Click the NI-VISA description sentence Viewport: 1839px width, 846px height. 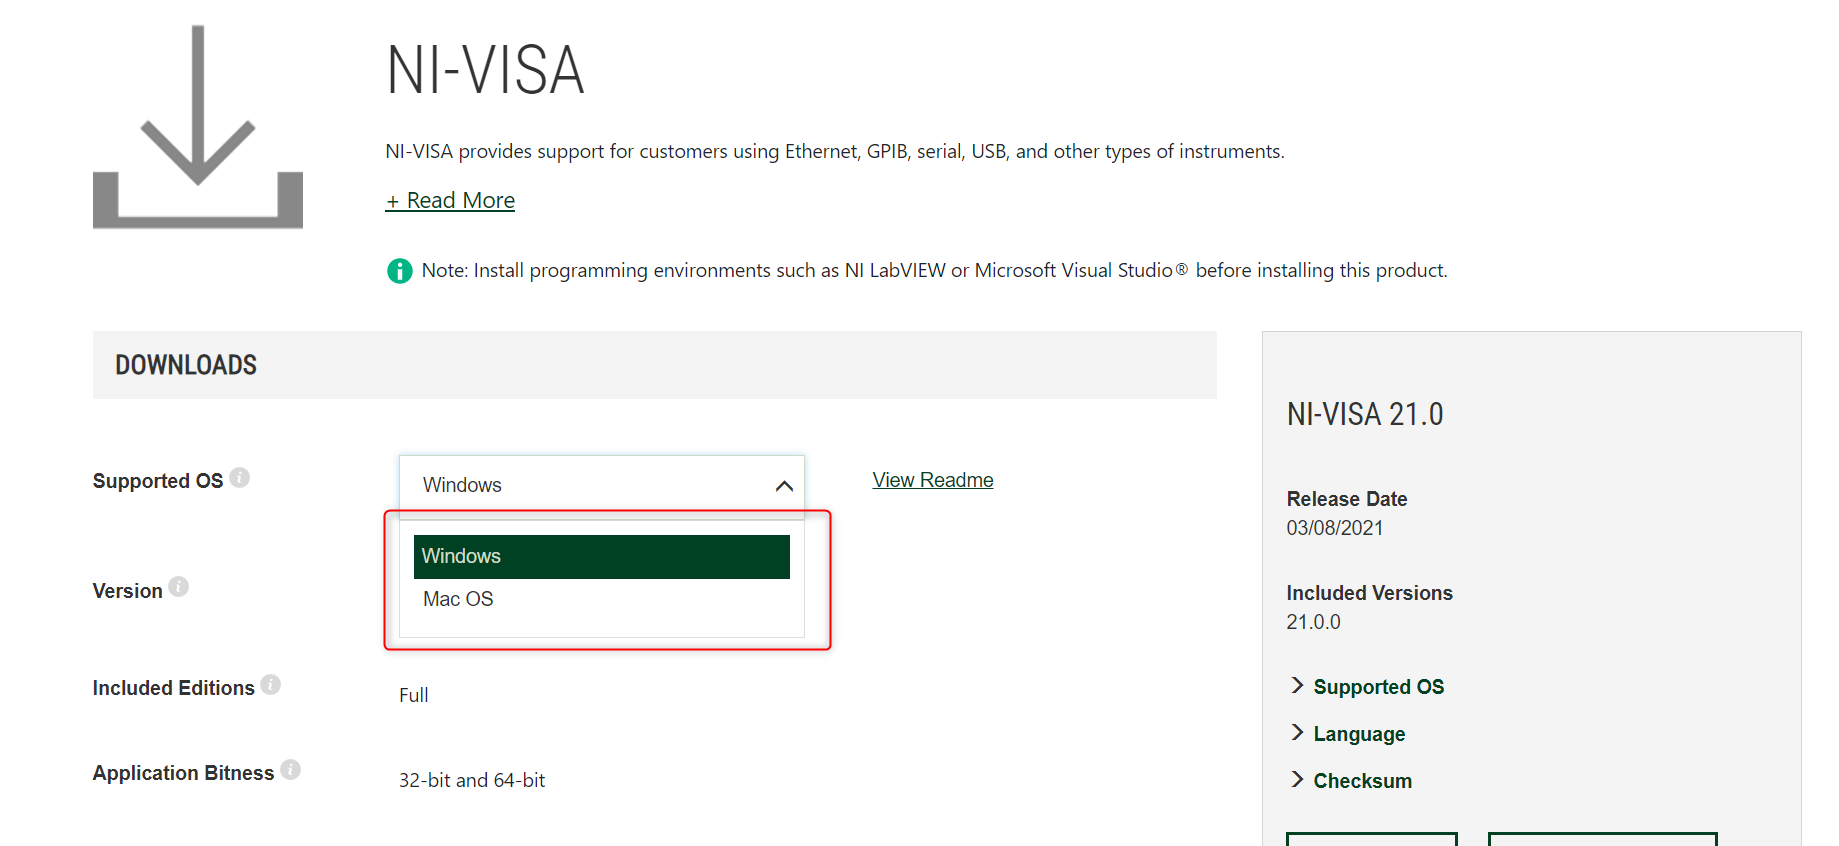(x=835, y=152)
